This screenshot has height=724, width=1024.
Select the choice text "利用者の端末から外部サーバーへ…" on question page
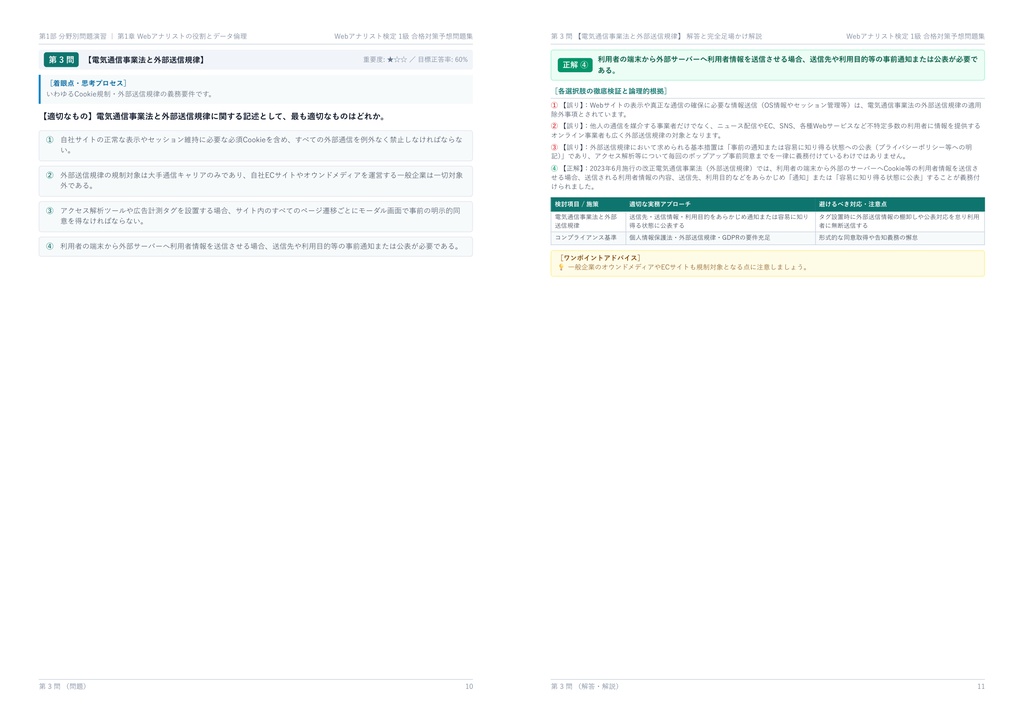pyautogui.click(x=260, y=246)
